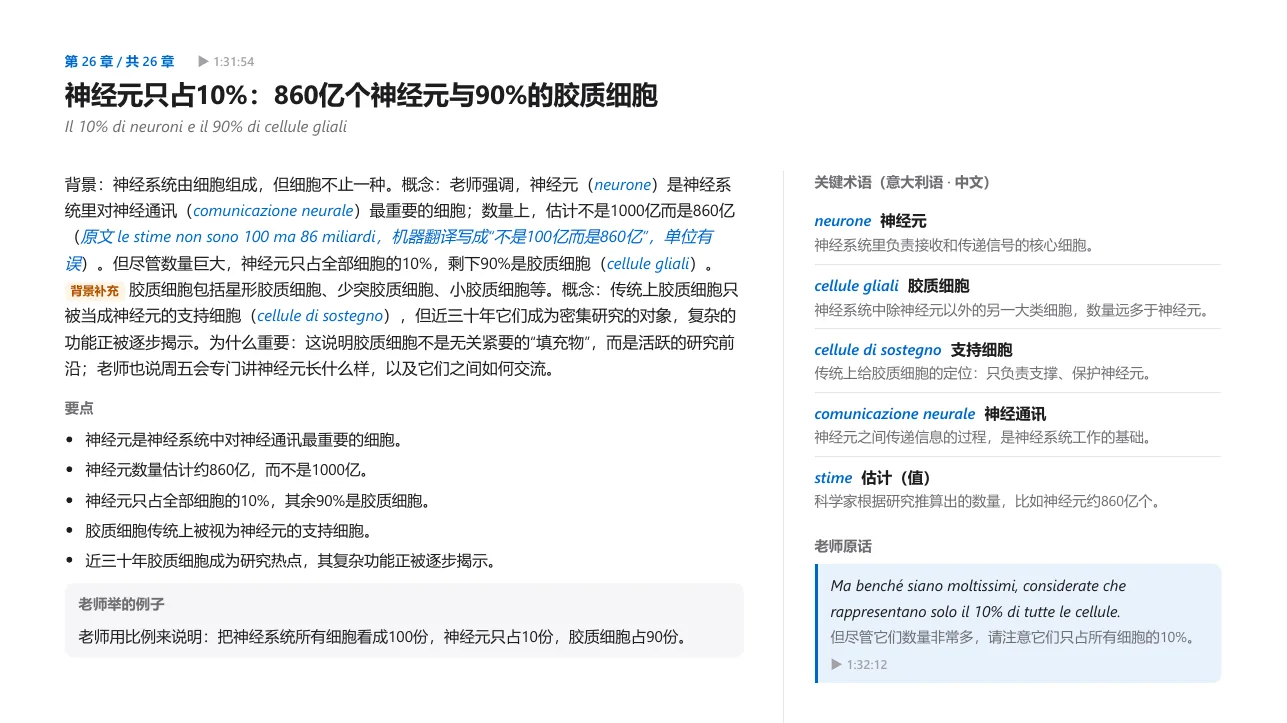1287x723 pixels.
Task: Click the 1:31:54 play timestamp icon
Action: [x=204, y=62]
